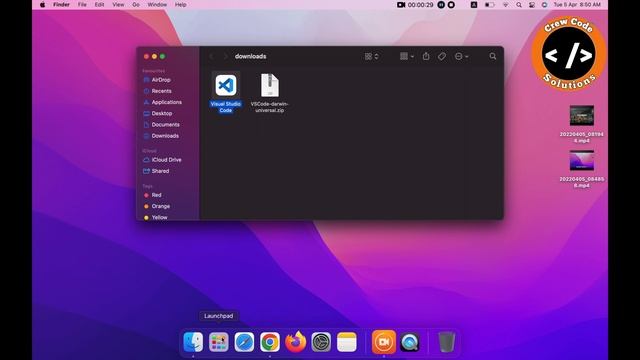Open the Finder menu
Screen dimensions: 640x360
(61, 4)
